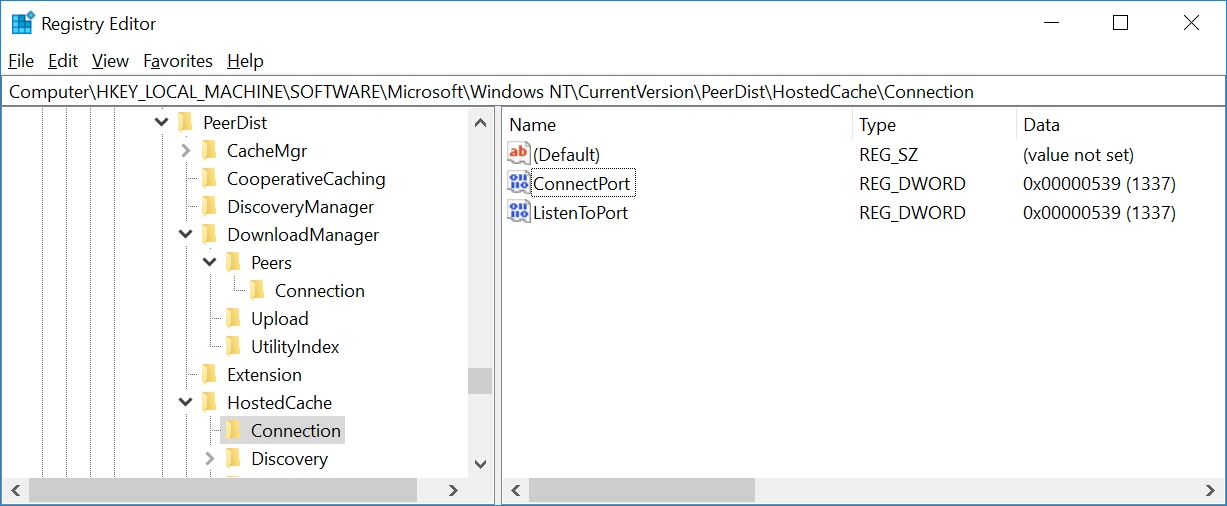The width and height of the screenshot is (1227, 506).
Task: Click the Upload folder icon
Action: pos(233,319)
